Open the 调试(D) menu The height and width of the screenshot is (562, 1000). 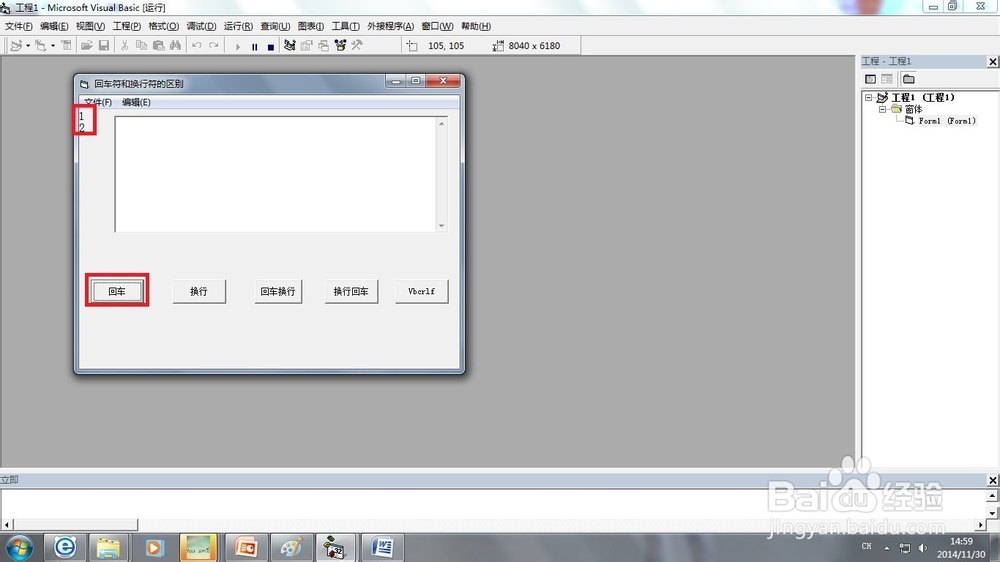(x=201, y=26)
